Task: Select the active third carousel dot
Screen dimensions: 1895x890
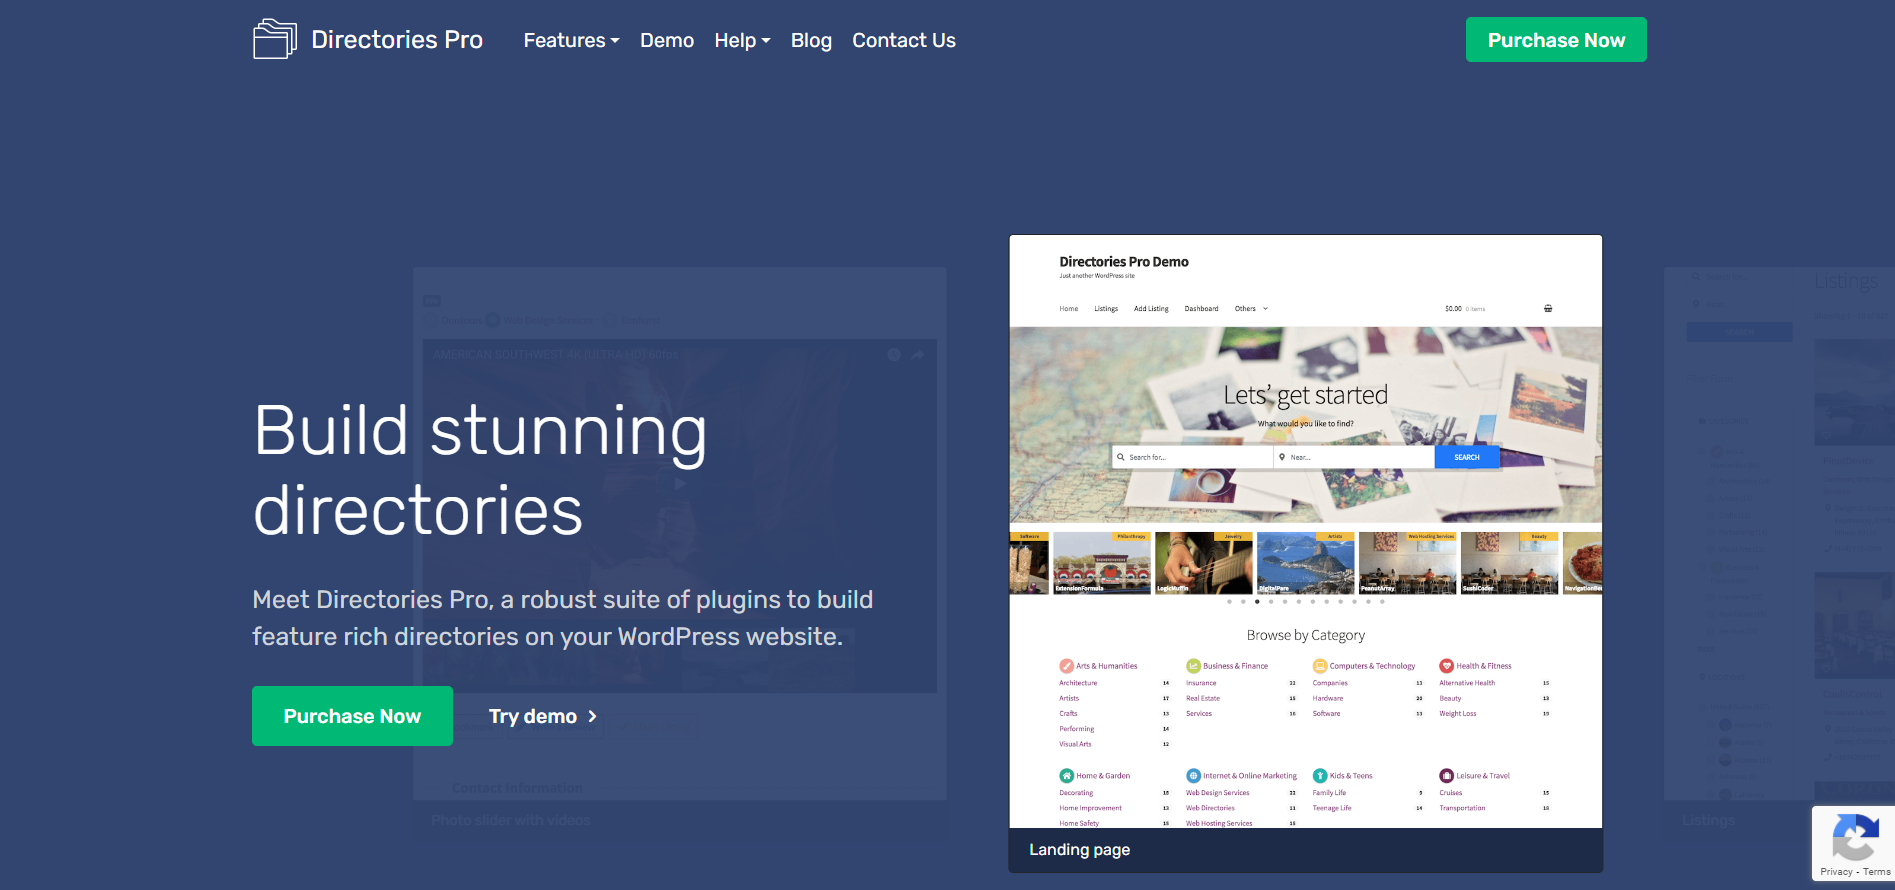Action: 1257,602
